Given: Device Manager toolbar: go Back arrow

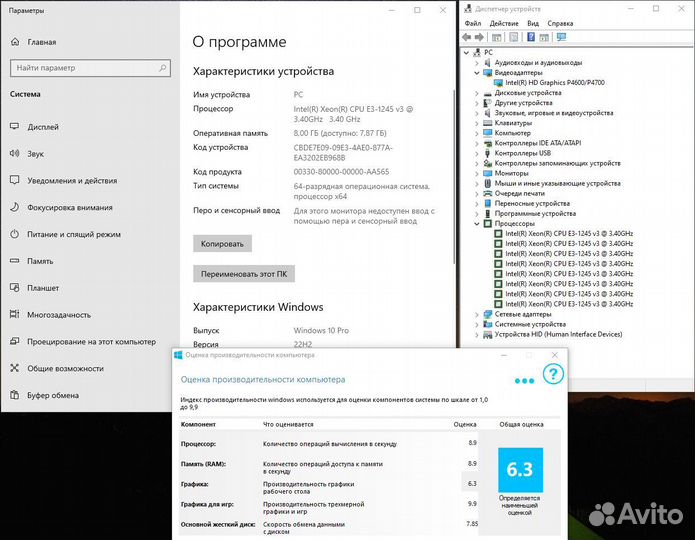Looking at the screenshot, I should [466, 37].
